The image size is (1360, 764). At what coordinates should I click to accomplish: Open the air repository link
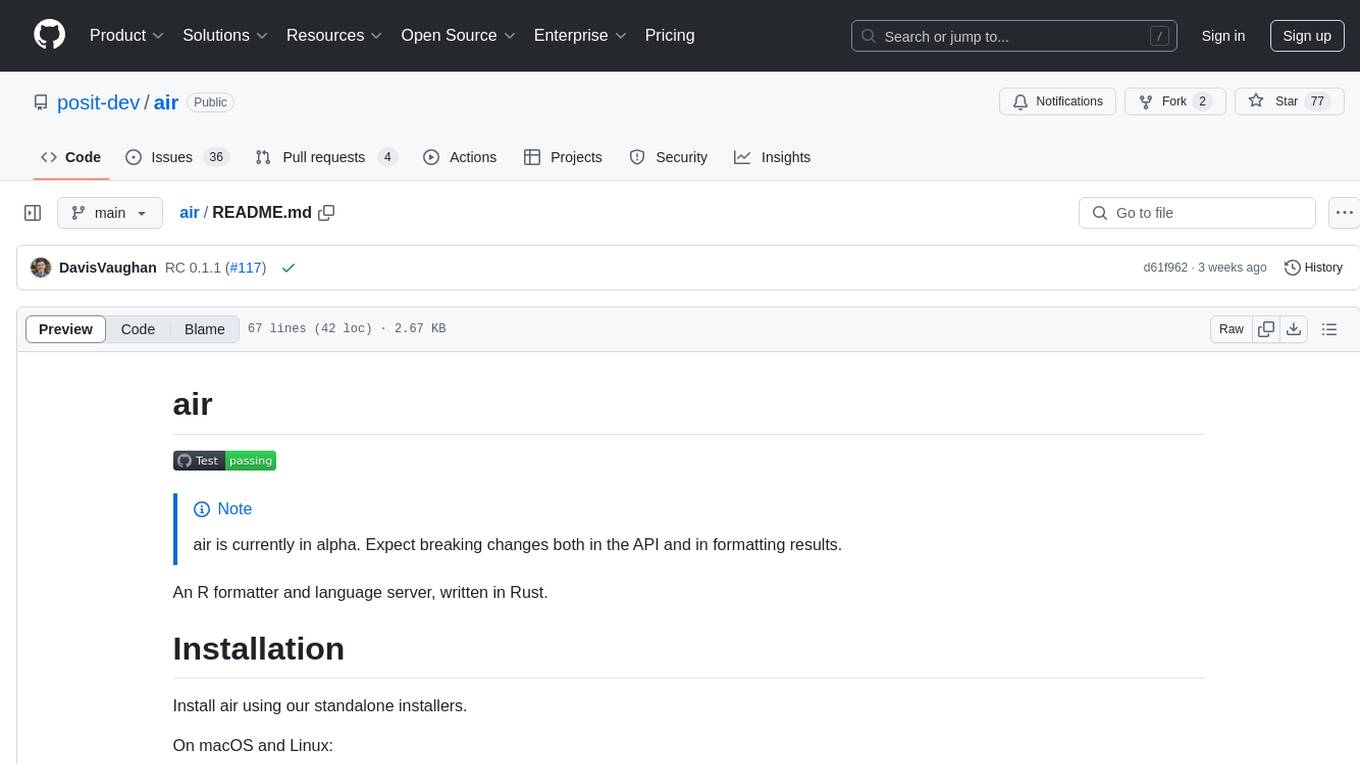coord(166,102)
